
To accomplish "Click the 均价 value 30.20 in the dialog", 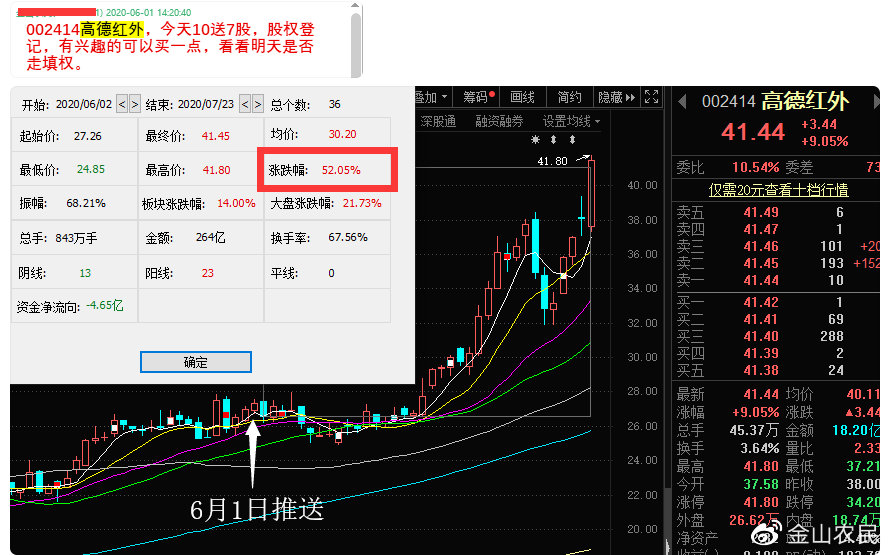I will click(343, 134).
